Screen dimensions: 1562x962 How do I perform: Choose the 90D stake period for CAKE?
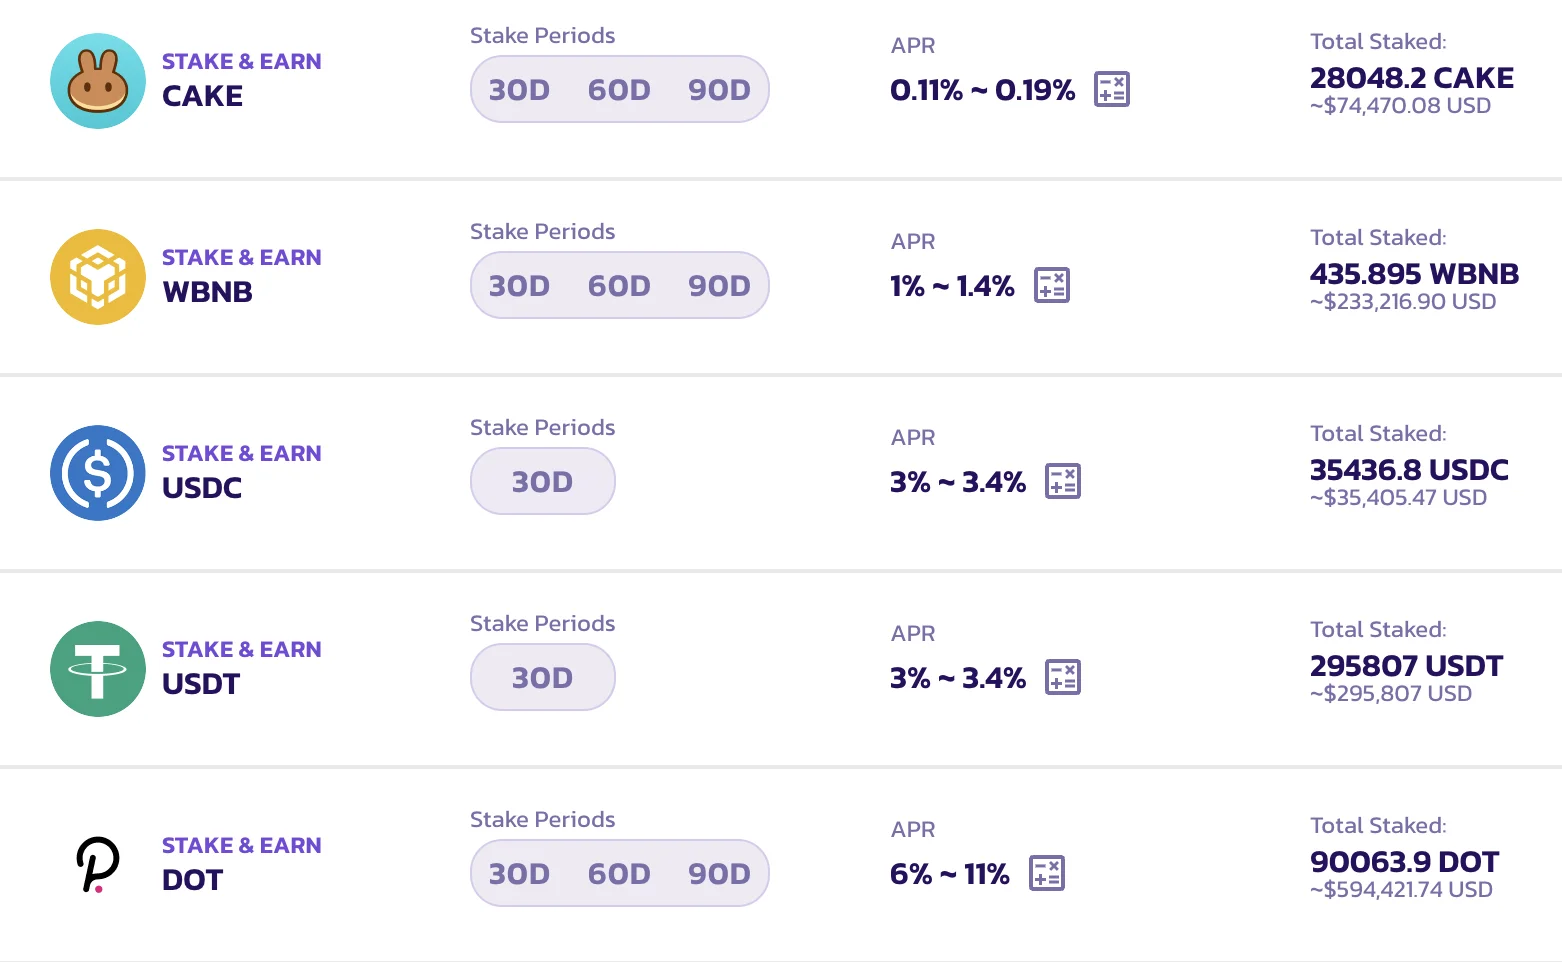(719, 90)
